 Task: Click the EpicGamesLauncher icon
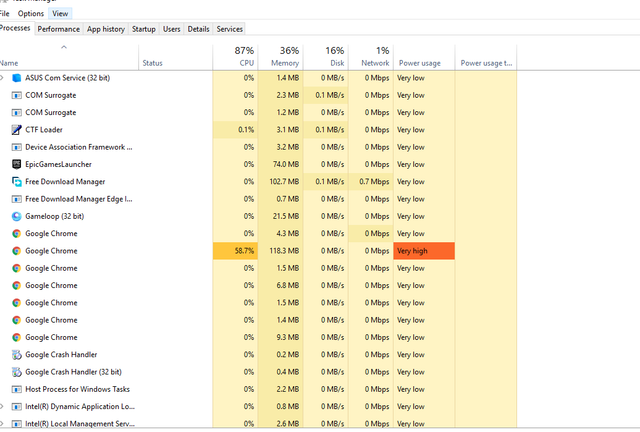coord(16,165)
